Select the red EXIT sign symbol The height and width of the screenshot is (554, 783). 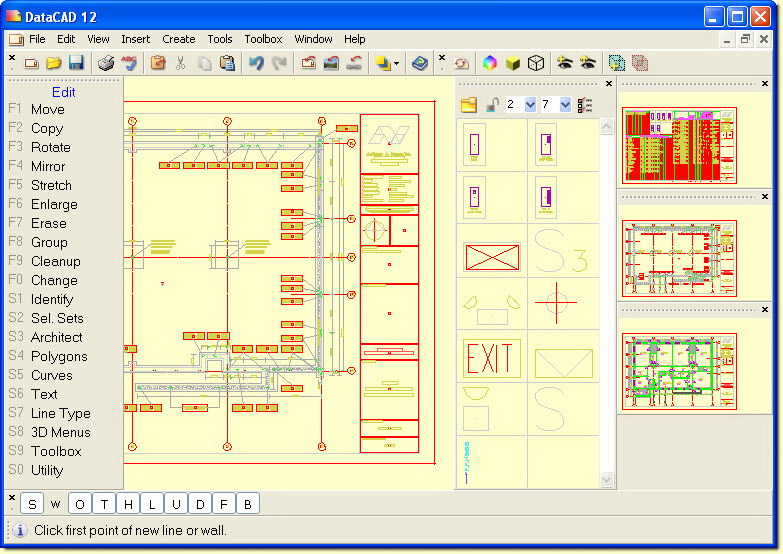pos(491,358)
